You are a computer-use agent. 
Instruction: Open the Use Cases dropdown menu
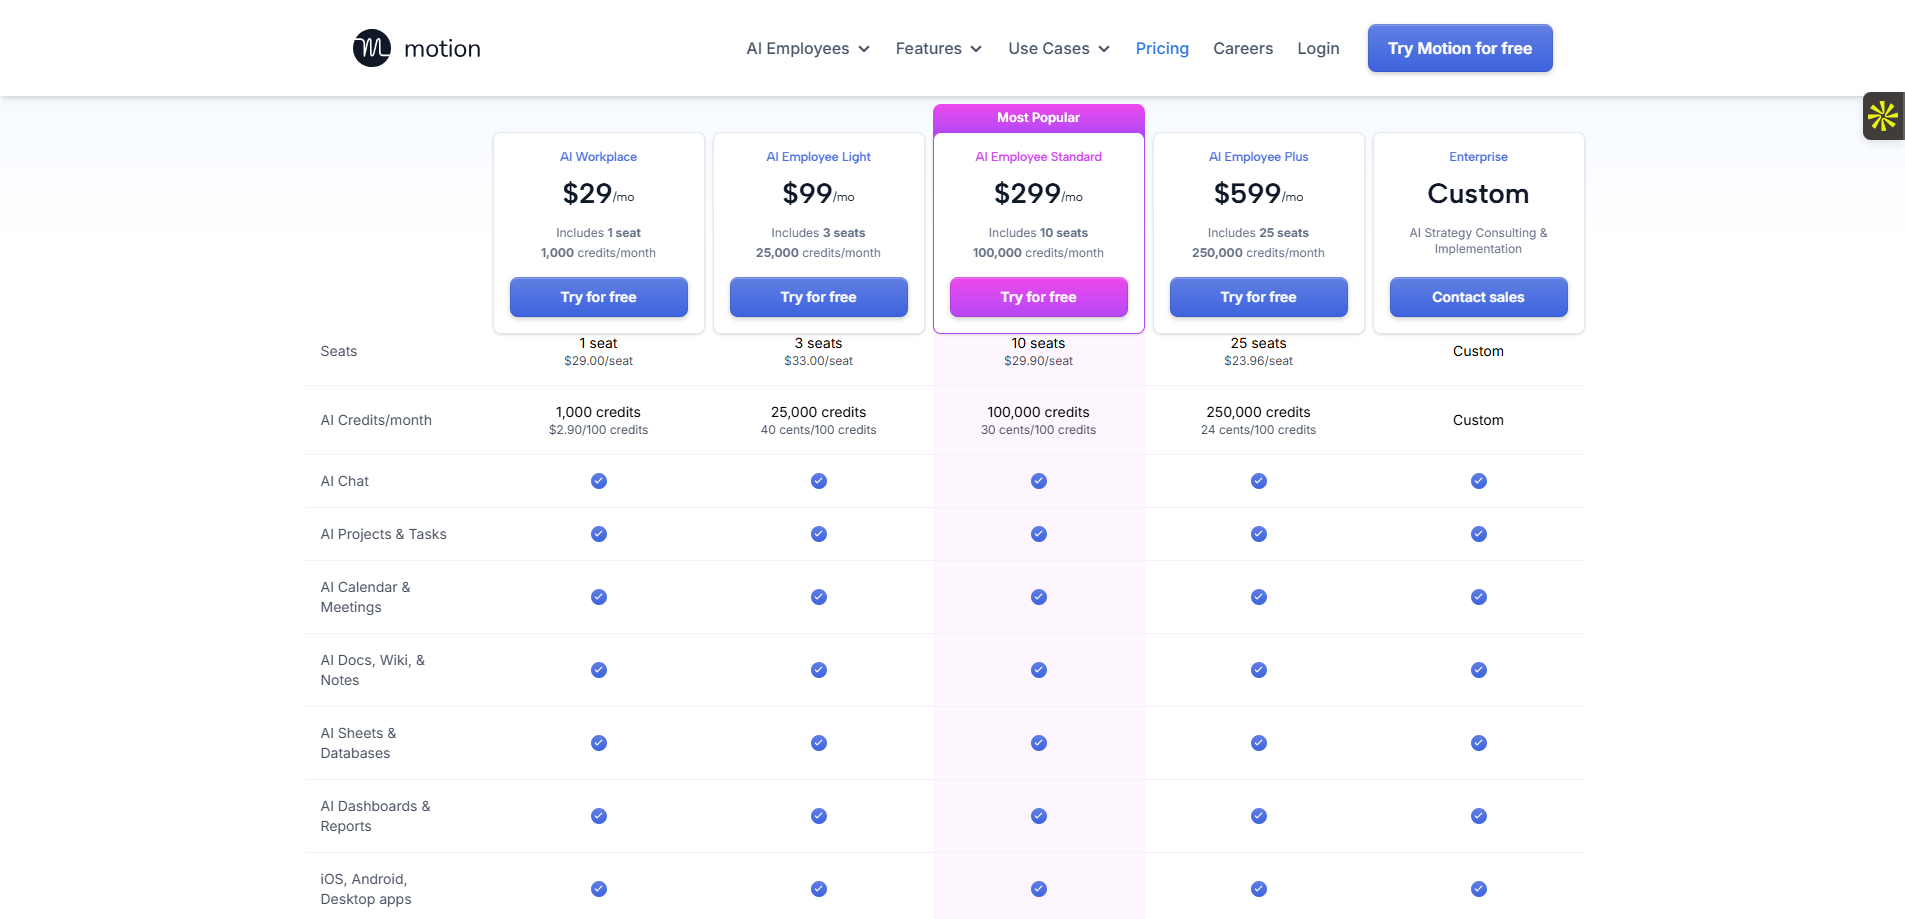[x=1059, y=48]
